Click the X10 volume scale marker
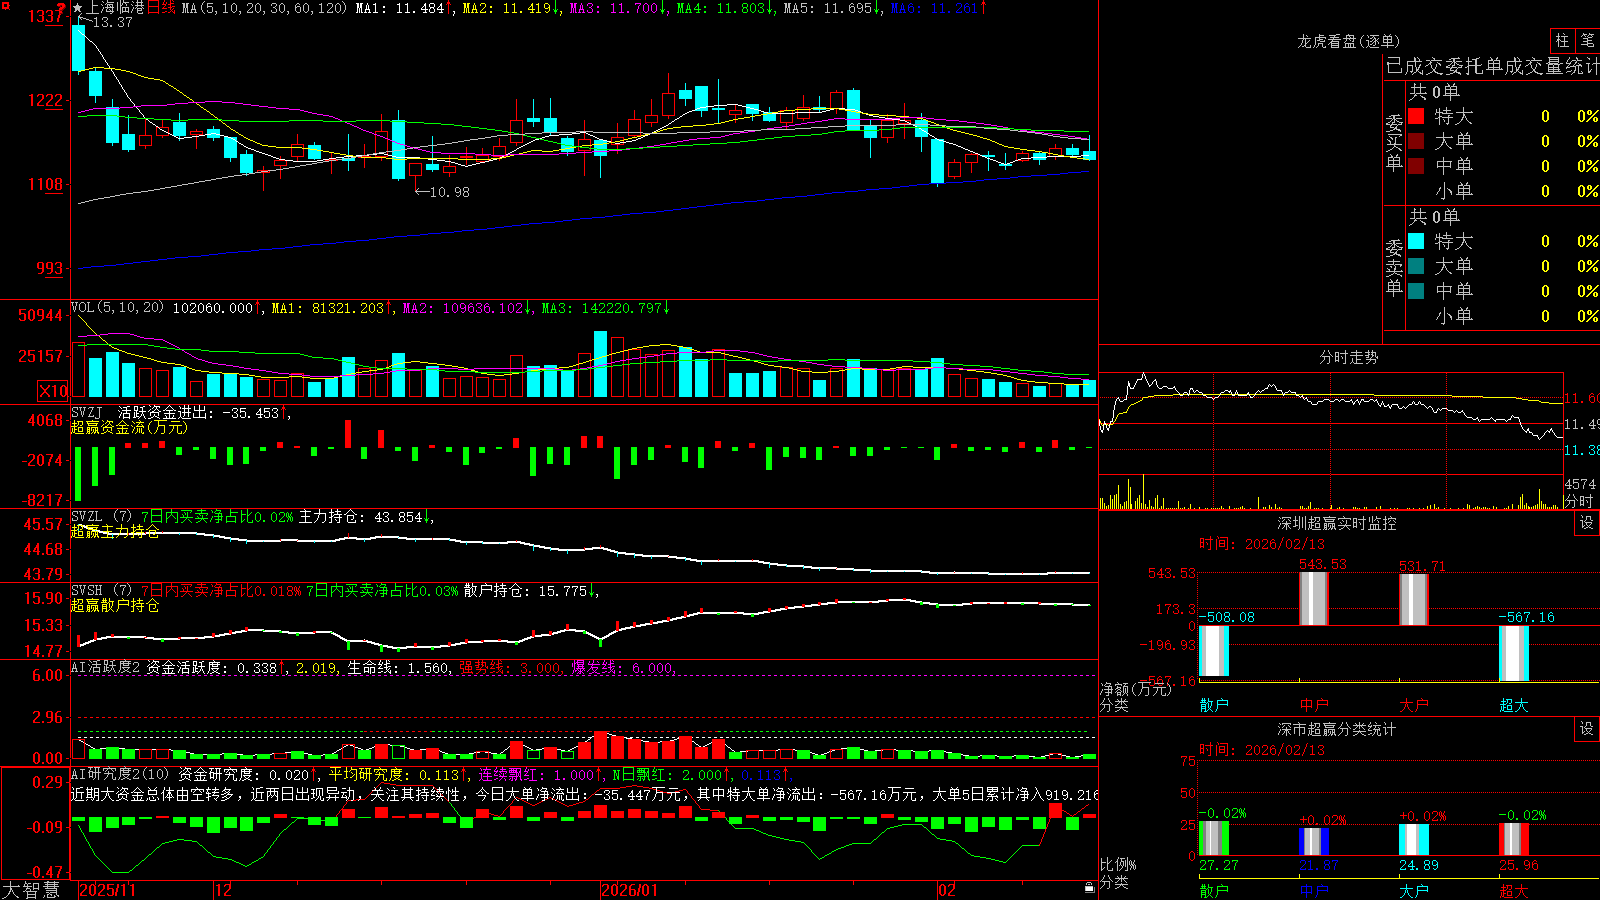 coord(53,391)
